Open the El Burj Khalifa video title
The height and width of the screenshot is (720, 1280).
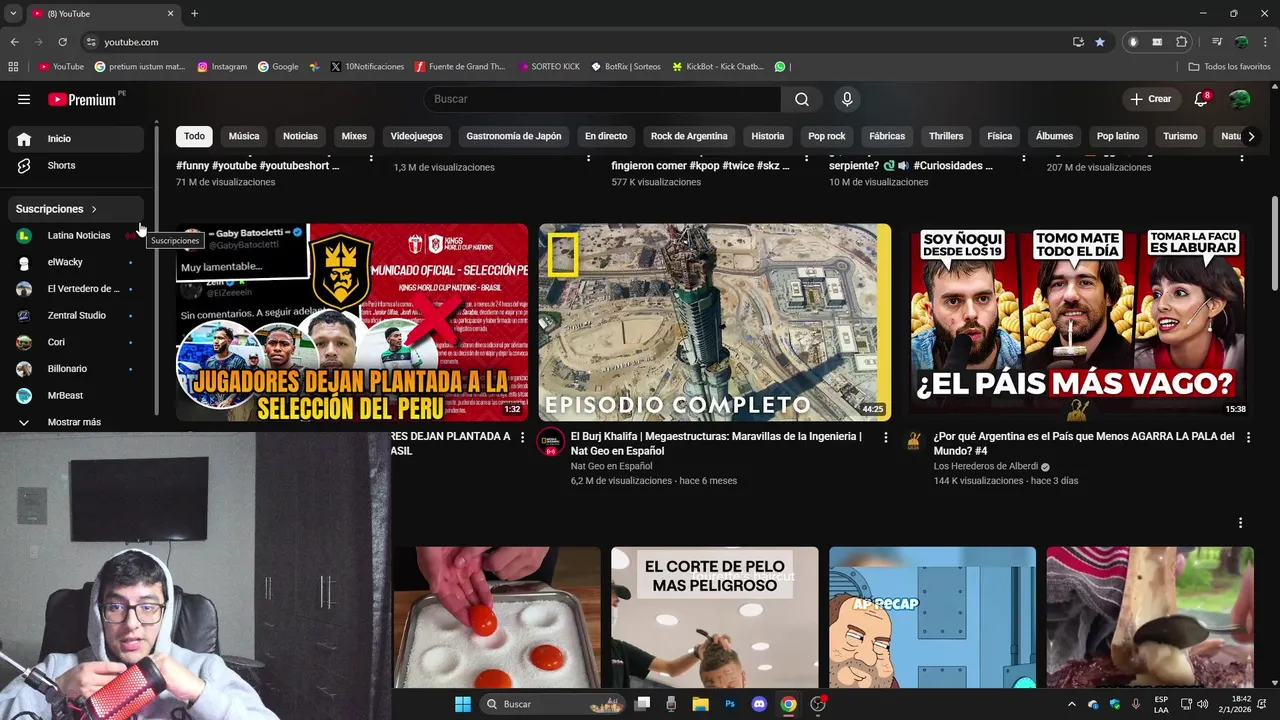pos(716,443)
